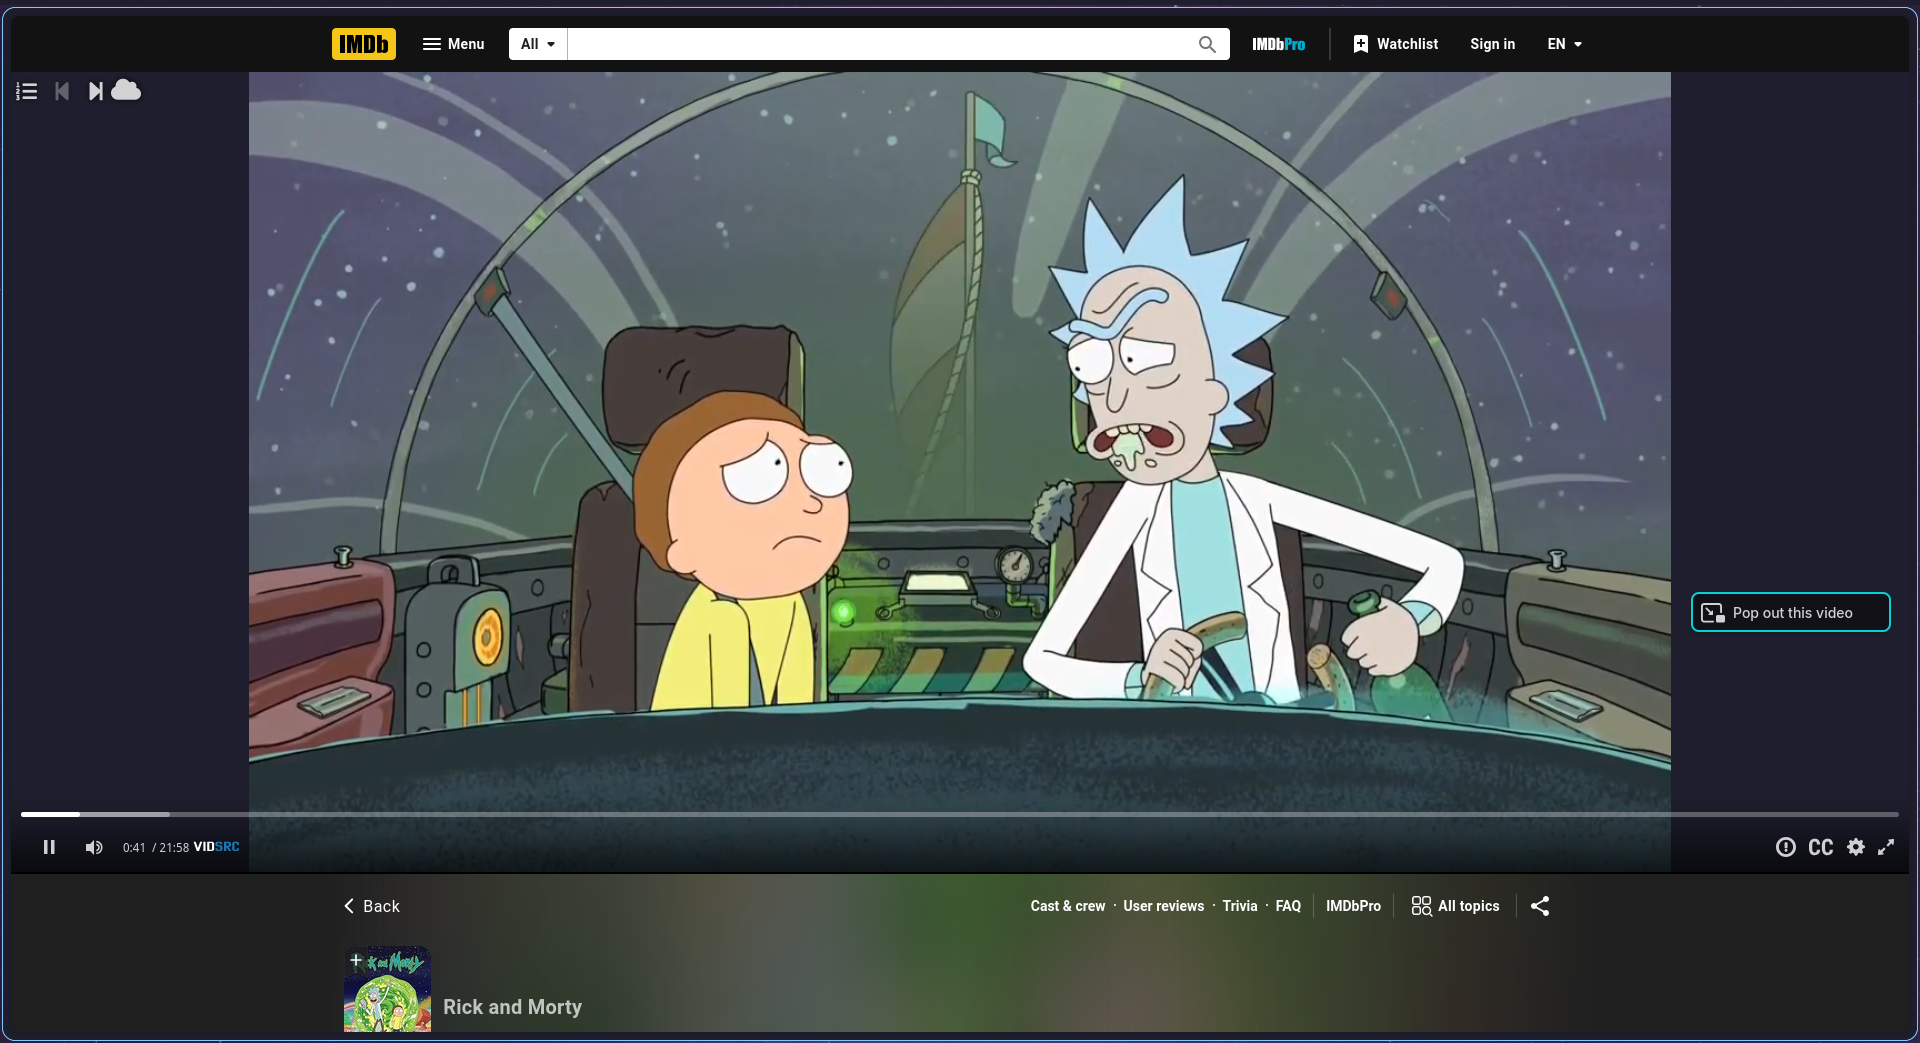Click Pop out this video
The image size is (1920, 1043).
coord(1791,612)
